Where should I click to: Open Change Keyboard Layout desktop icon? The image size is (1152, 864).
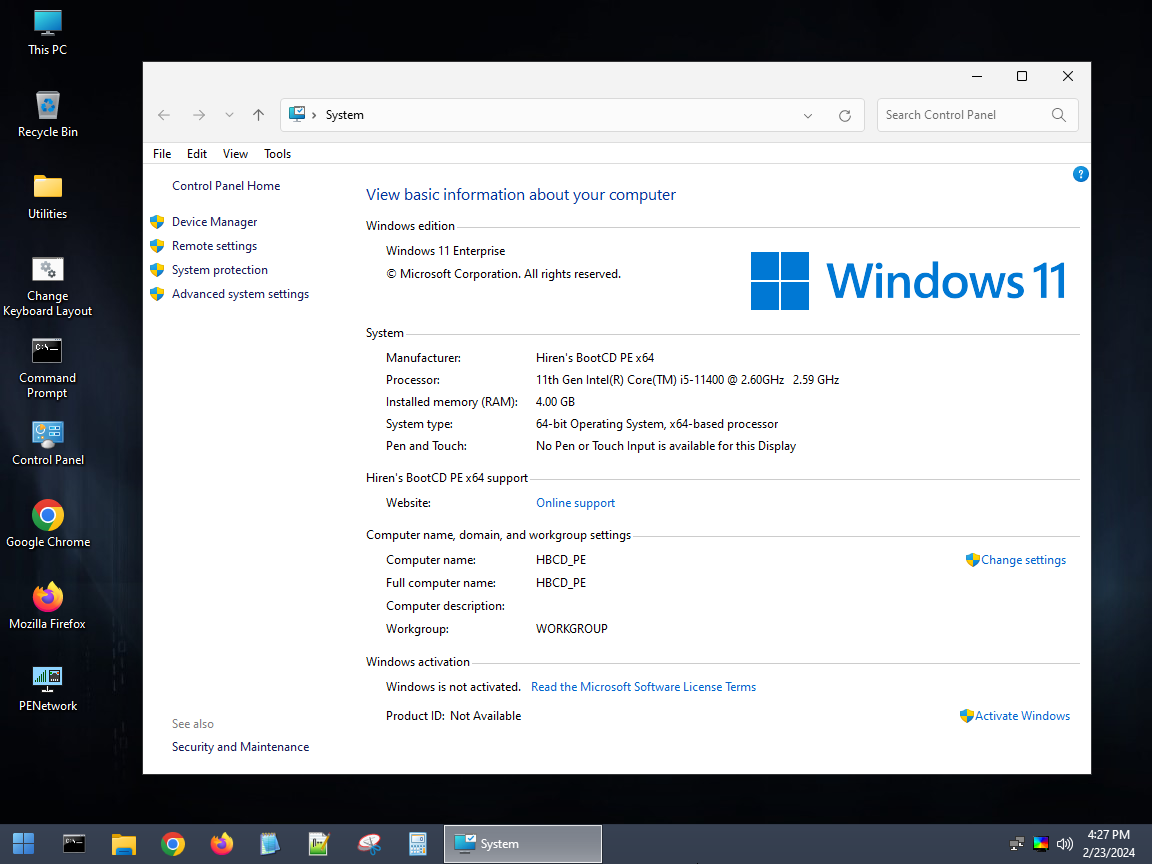click(48, 287)
